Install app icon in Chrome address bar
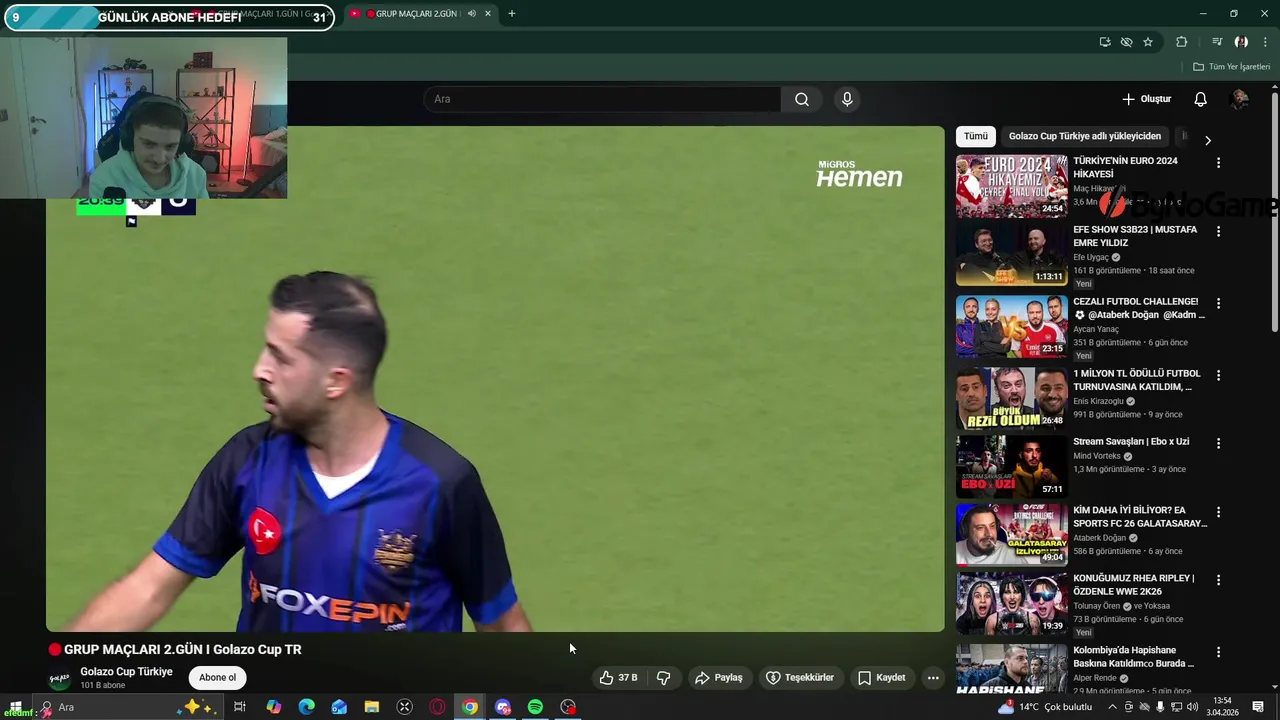 coord(1105,42)
